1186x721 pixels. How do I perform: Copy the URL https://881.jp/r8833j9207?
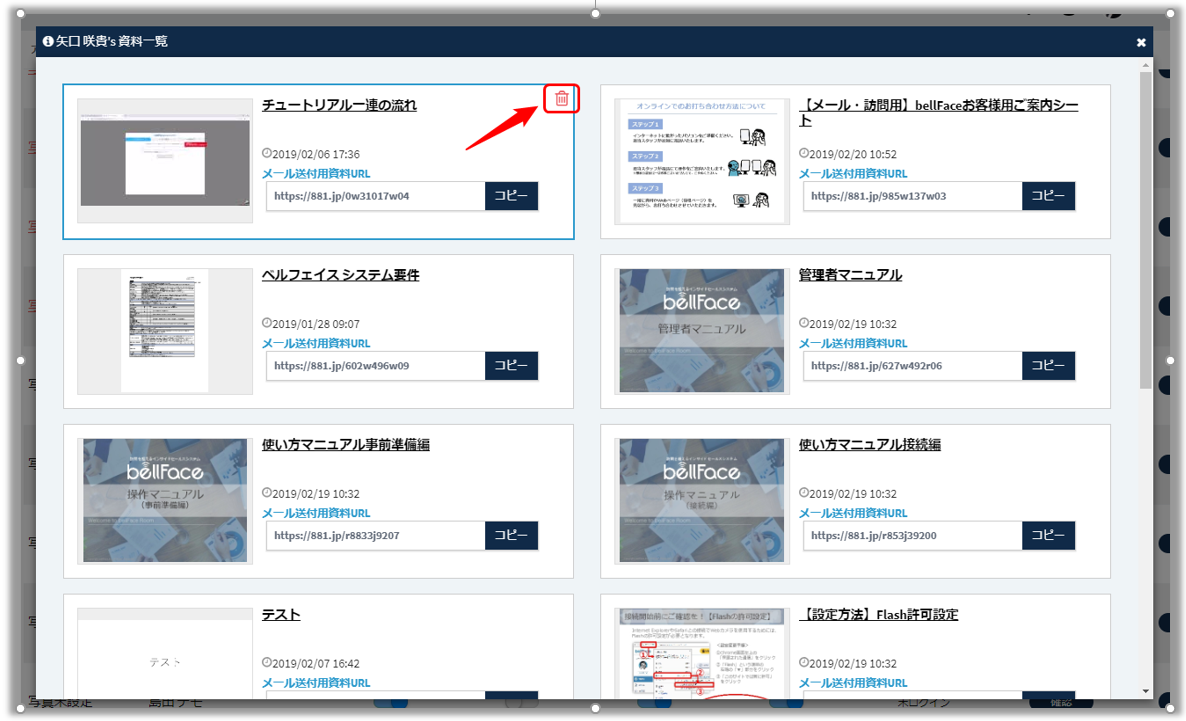[511, 536]
